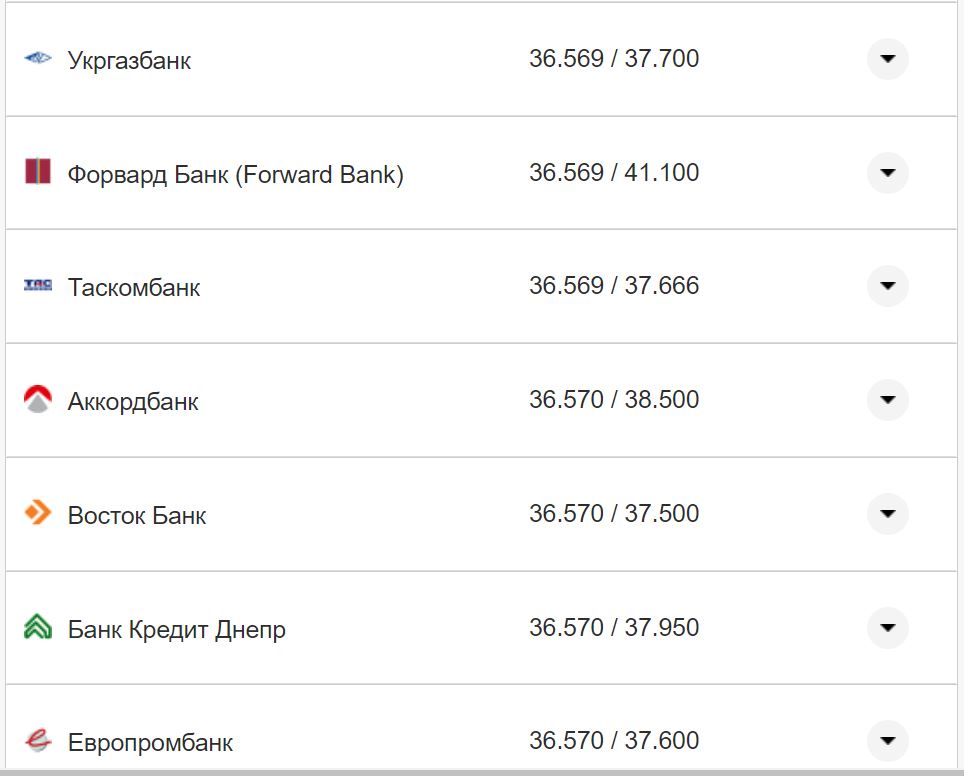
Task: Select the green Банк Кредит Днепр logo
Action: point(37,628)
